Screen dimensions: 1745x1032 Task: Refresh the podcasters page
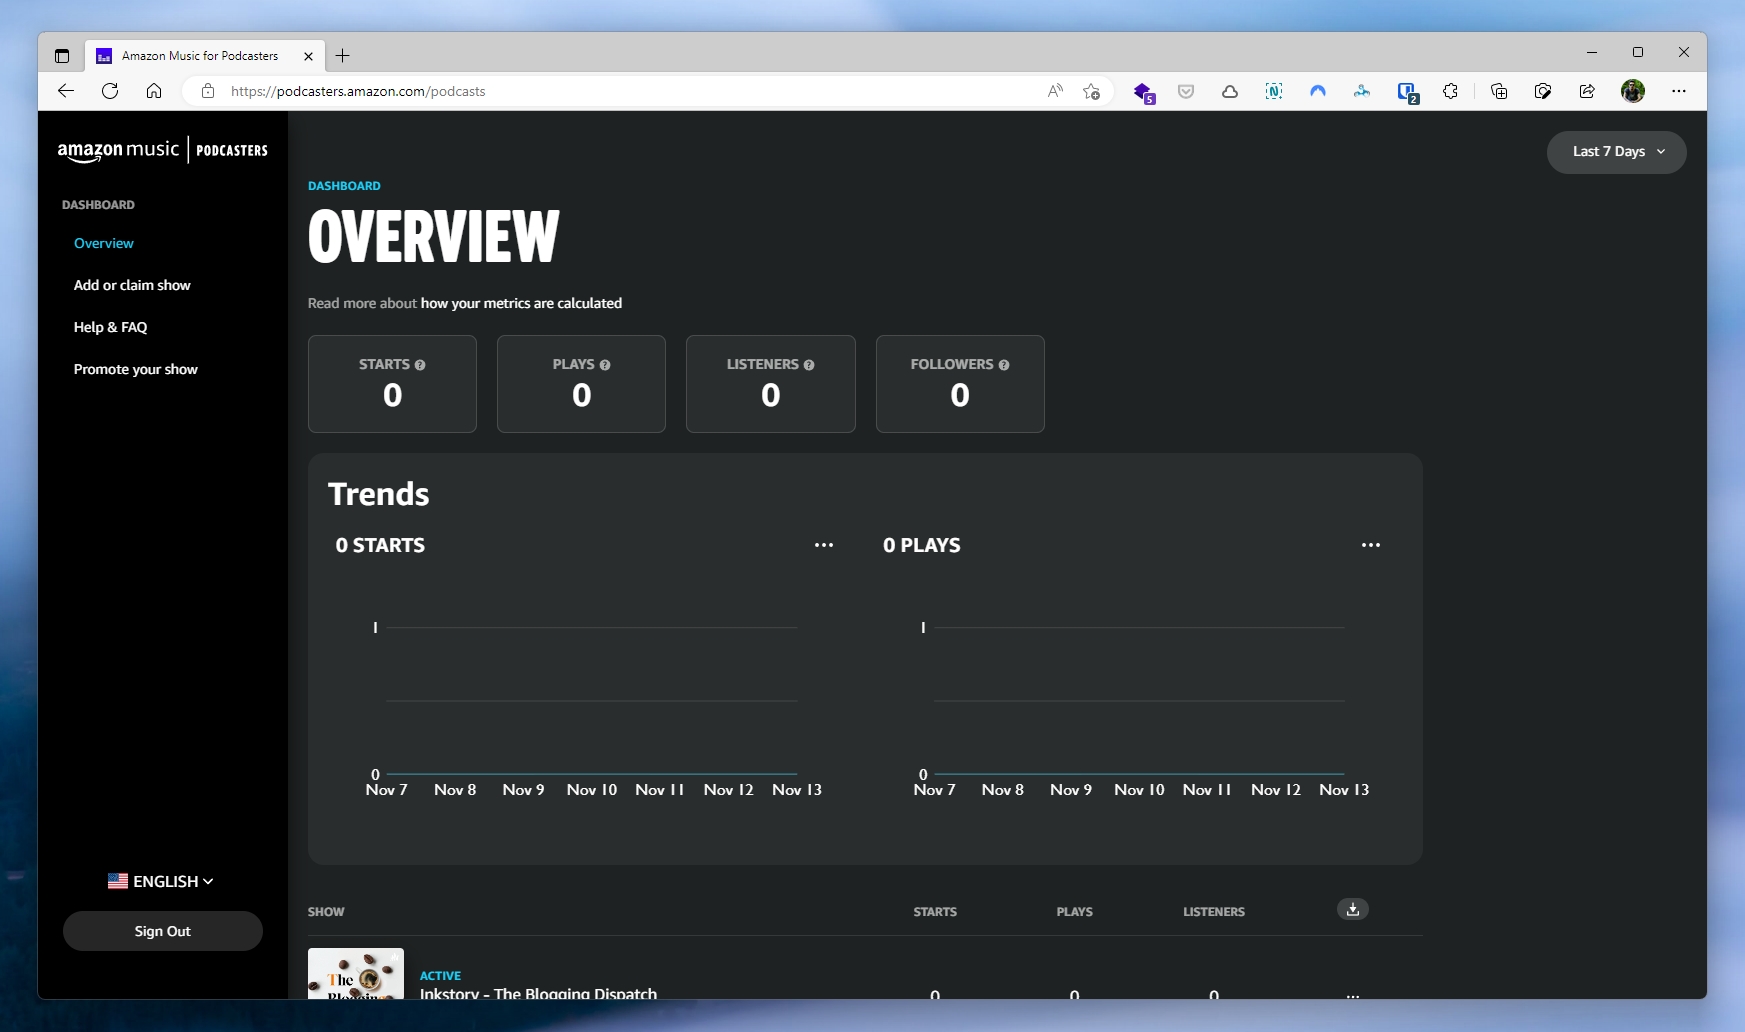point(110,91)
